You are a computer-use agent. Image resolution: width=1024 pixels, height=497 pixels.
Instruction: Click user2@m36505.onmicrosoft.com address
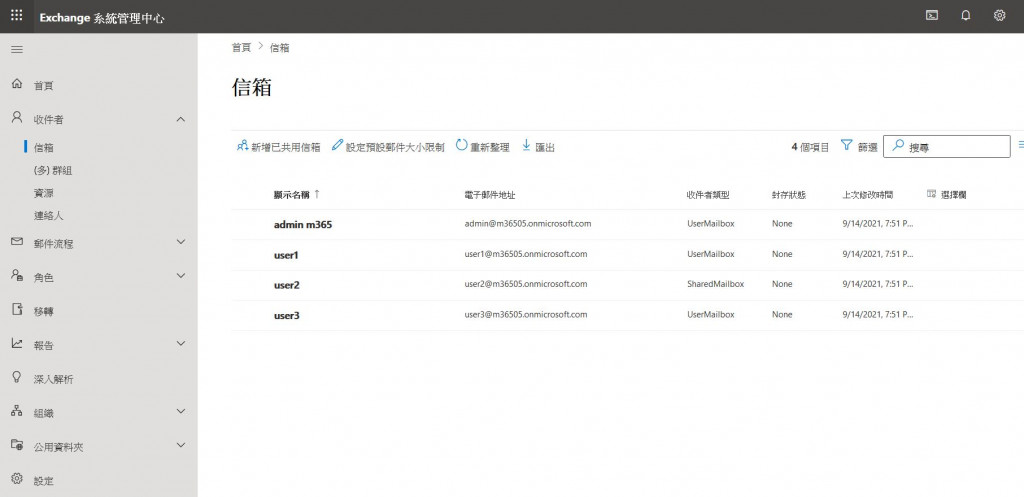click(526, 284)
